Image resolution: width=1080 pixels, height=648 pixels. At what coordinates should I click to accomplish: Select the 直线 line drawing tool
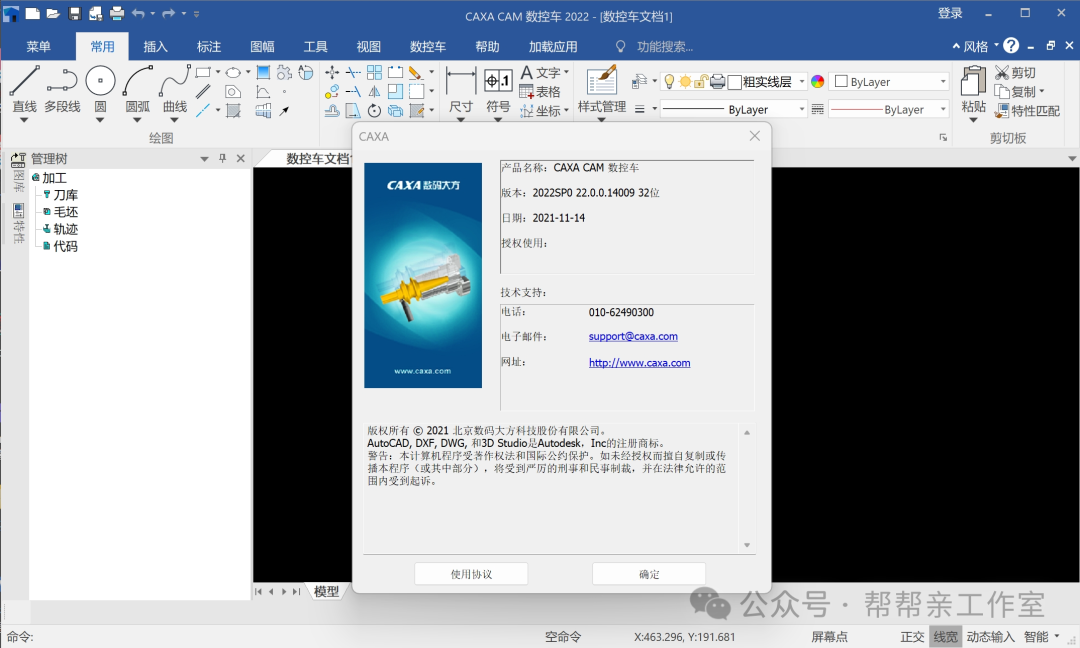24,88
